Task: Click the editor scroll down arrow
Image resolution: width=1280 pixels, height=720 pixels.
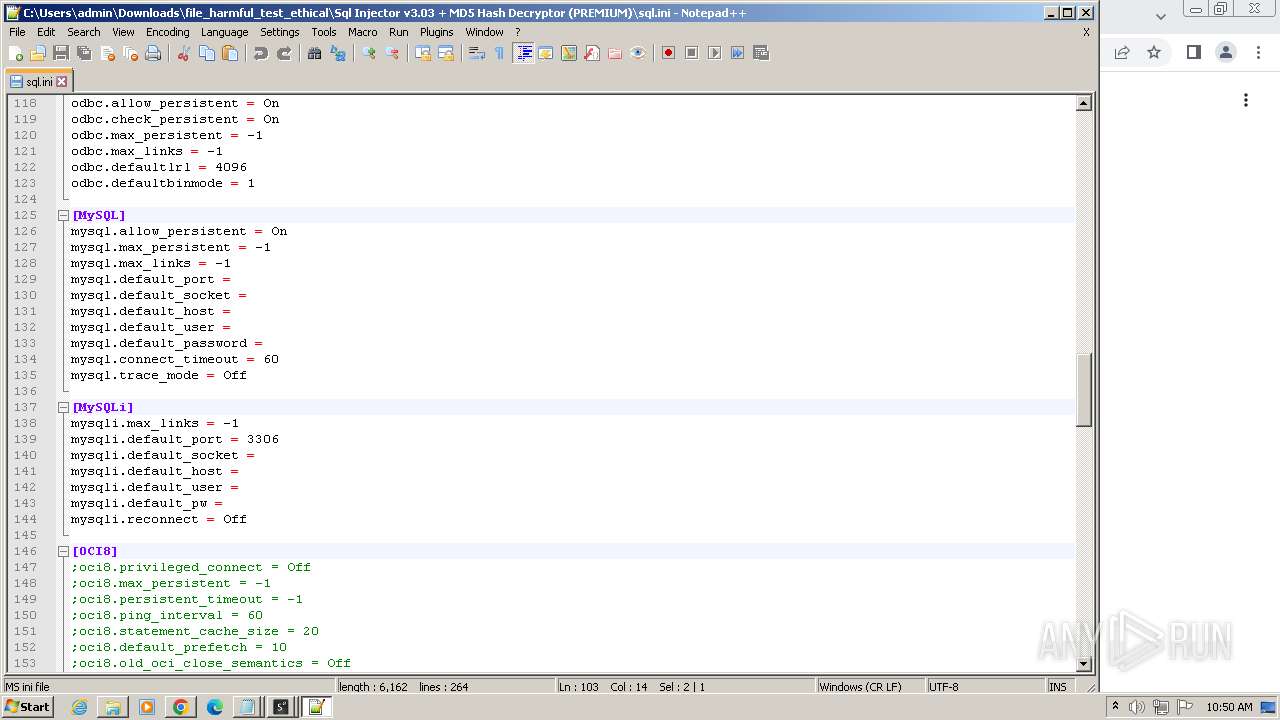Action: tap(1083, 663)
